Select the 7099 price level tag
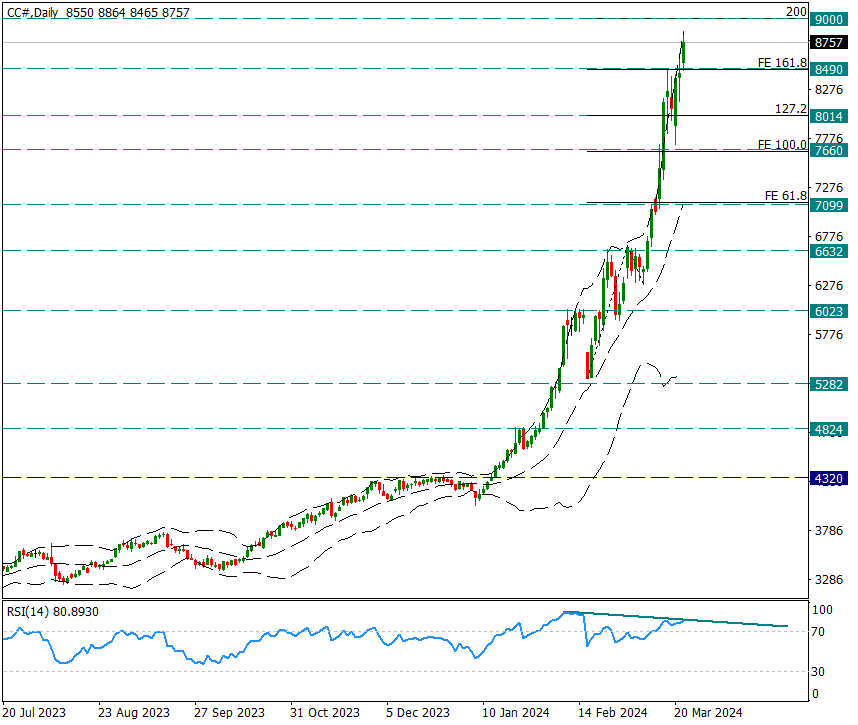 coord(828,206)
